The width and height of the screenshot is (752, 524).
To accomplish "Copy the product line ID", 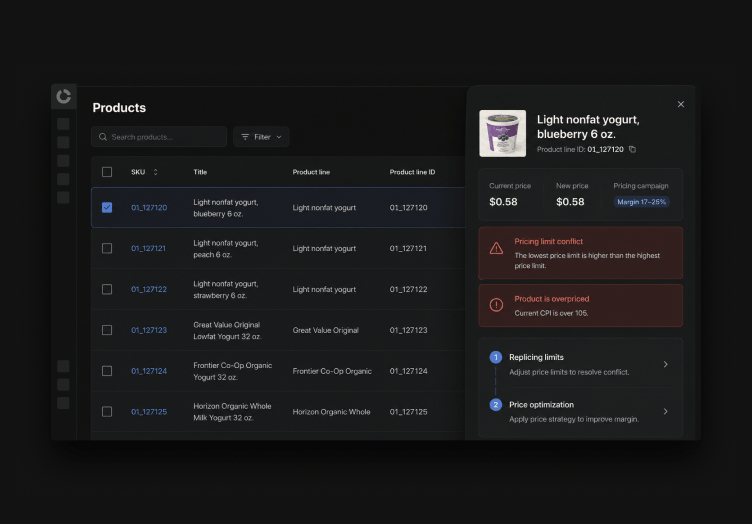I will tap(633, 150).
